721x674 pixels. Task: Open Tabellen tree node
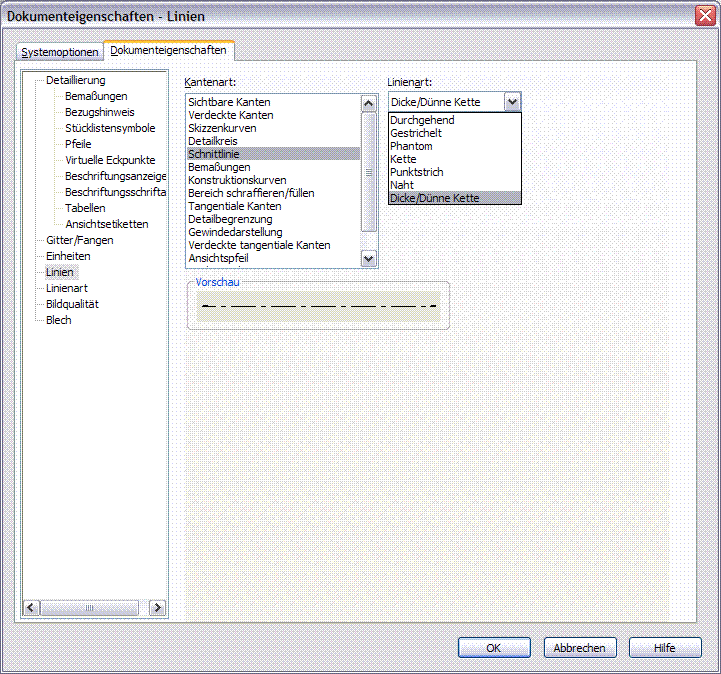pos(85,208)
